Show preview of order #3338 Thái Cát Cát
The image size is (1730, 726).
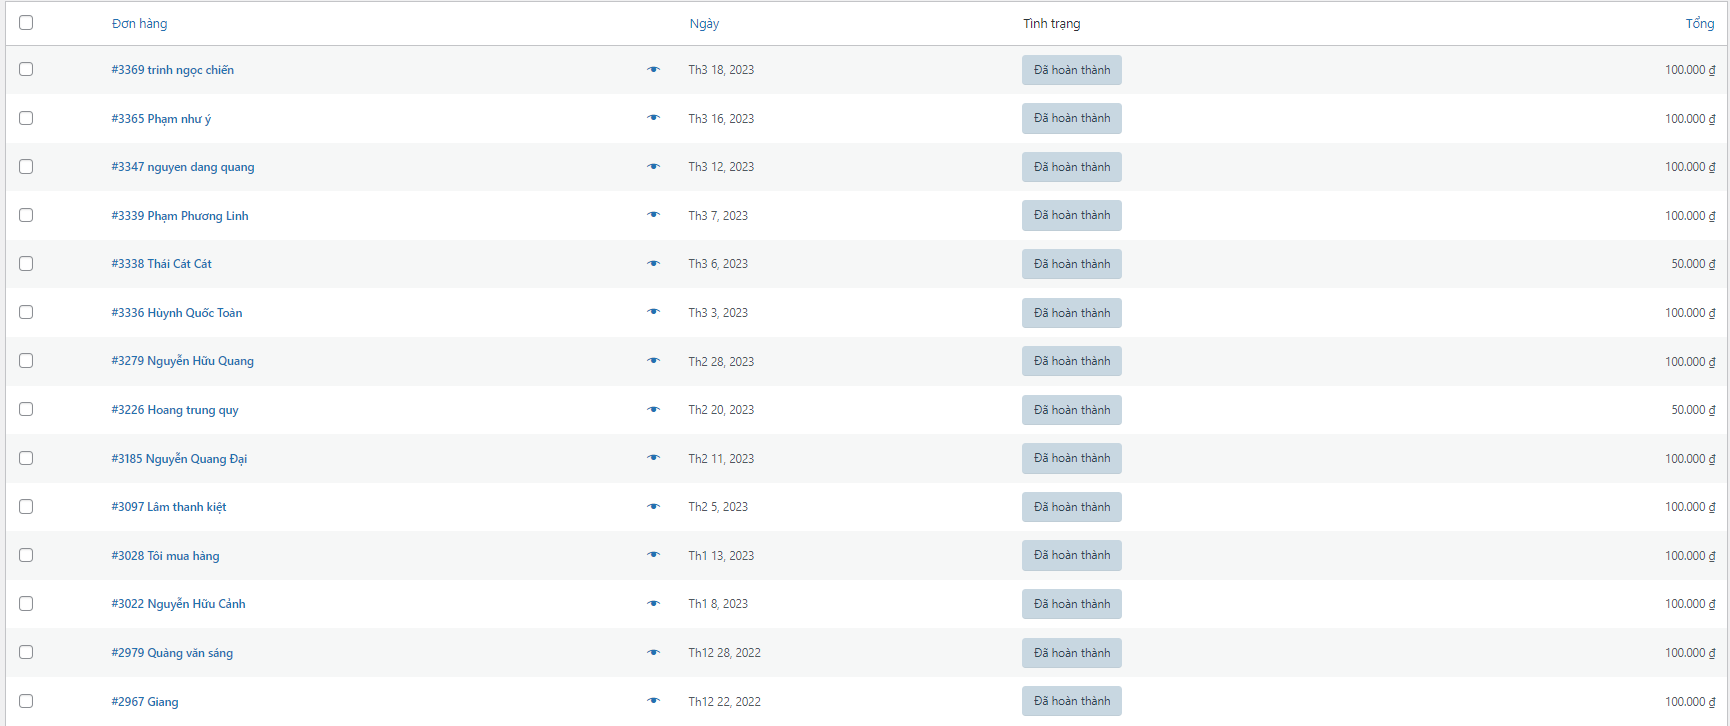tap(653, 264)
